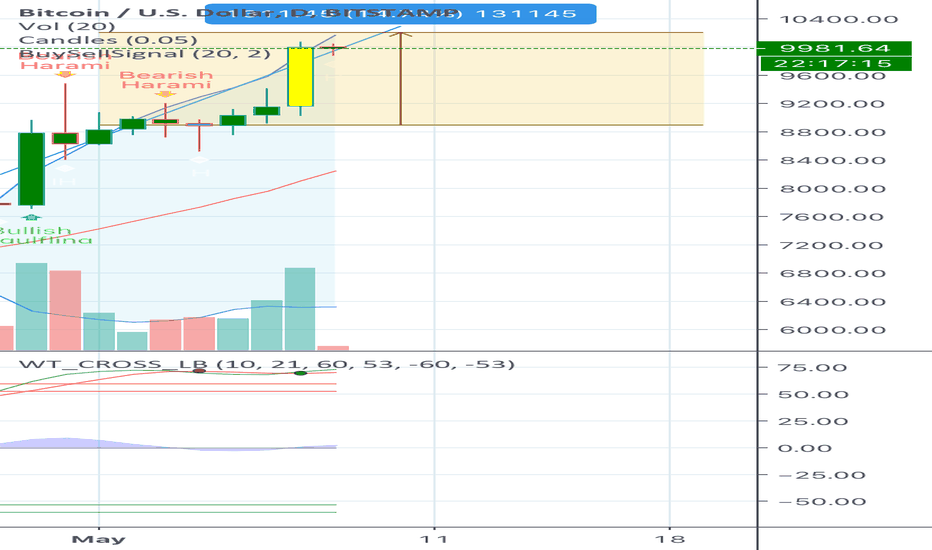Select the large green candle above Bullish label
The image size is (932, 550).
tap(31, 169)
